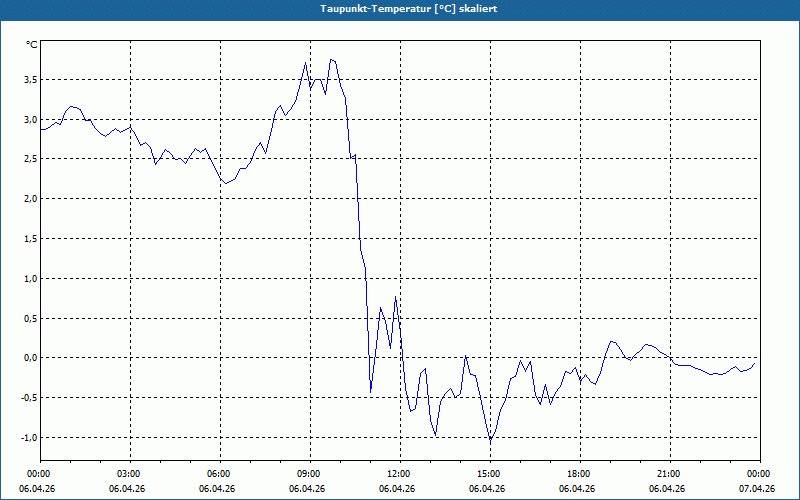Click the '06:00' time label
The height and width of the screenshot is (500, 800).
pyautogui.click(x=220, y=474)
